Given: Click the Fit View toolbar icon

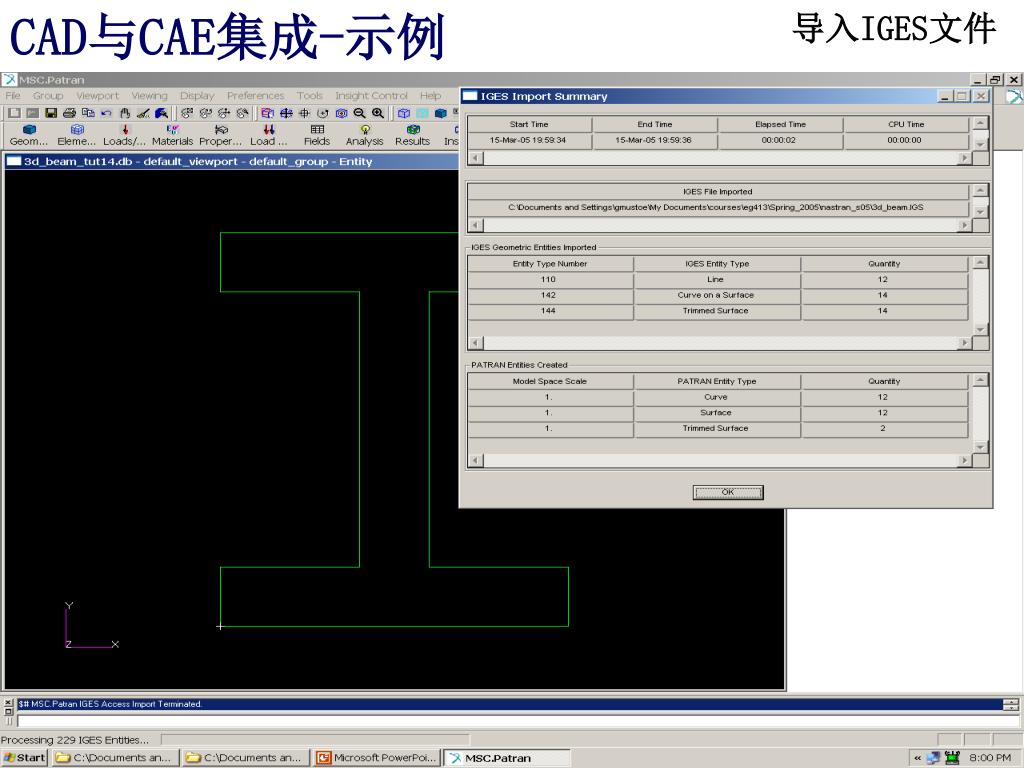Looking at the screenshot, I should pos(286,113).
